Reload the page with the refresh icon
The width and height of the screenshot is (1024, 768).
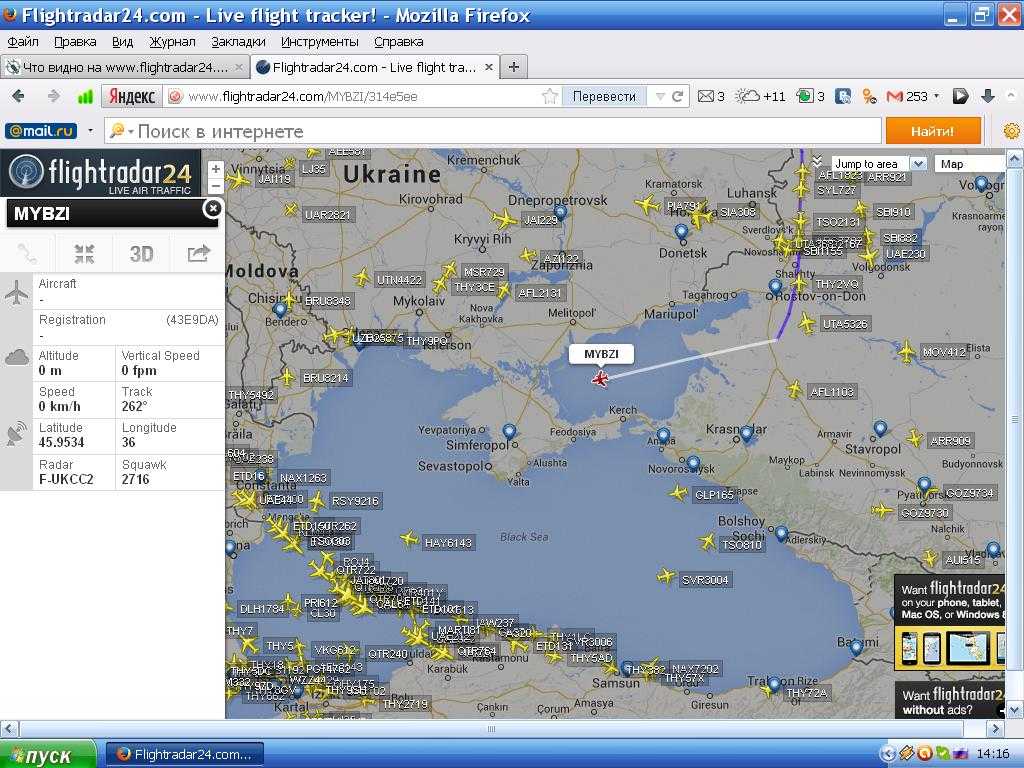678,97
